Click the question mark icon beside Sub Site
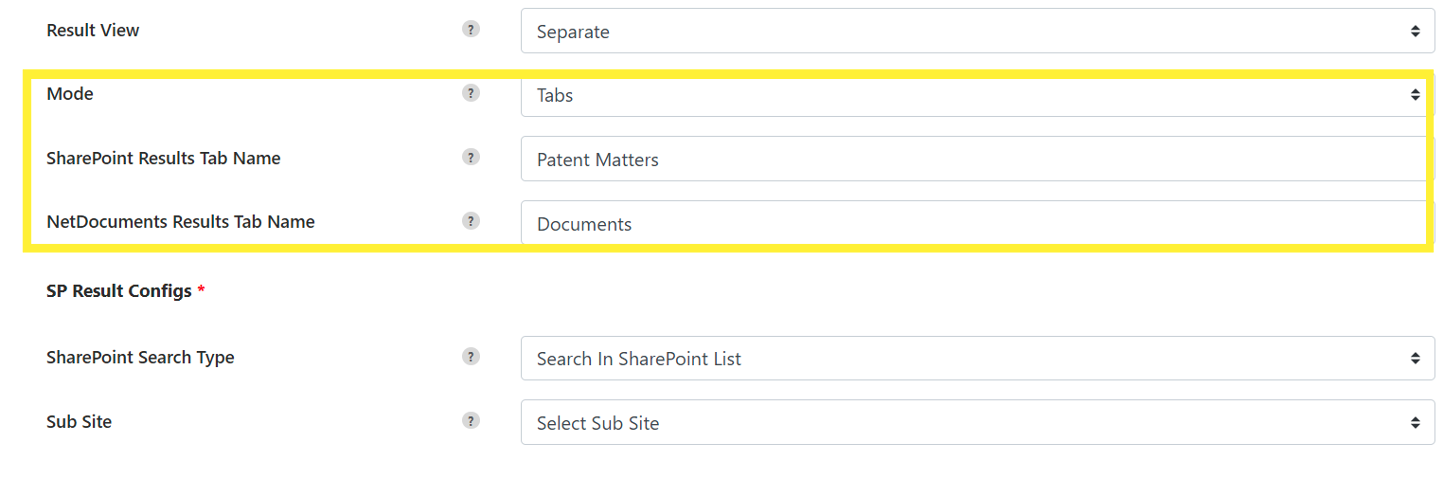Image resolution: width=1445 pixels, height=481 pixels. (x=471, y=421)
